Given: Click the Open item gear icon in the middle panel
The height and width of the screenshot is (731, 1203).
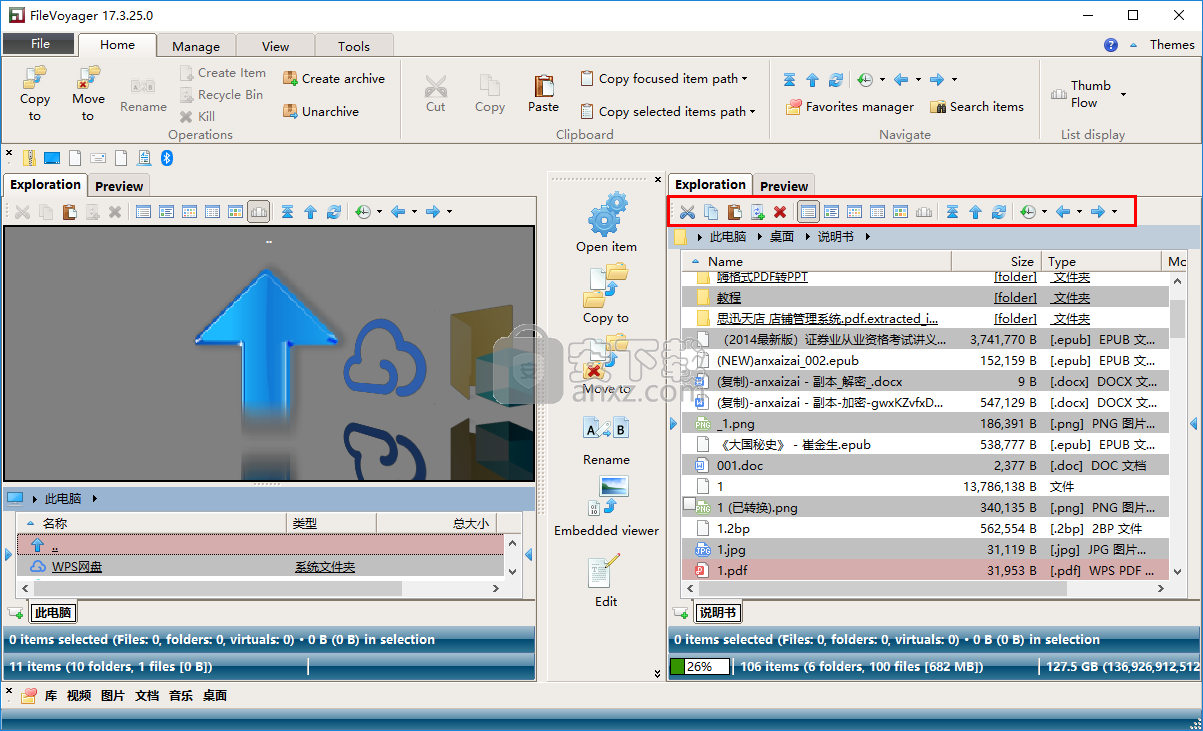Looking at the screenshot, I should tap(606, 214).
